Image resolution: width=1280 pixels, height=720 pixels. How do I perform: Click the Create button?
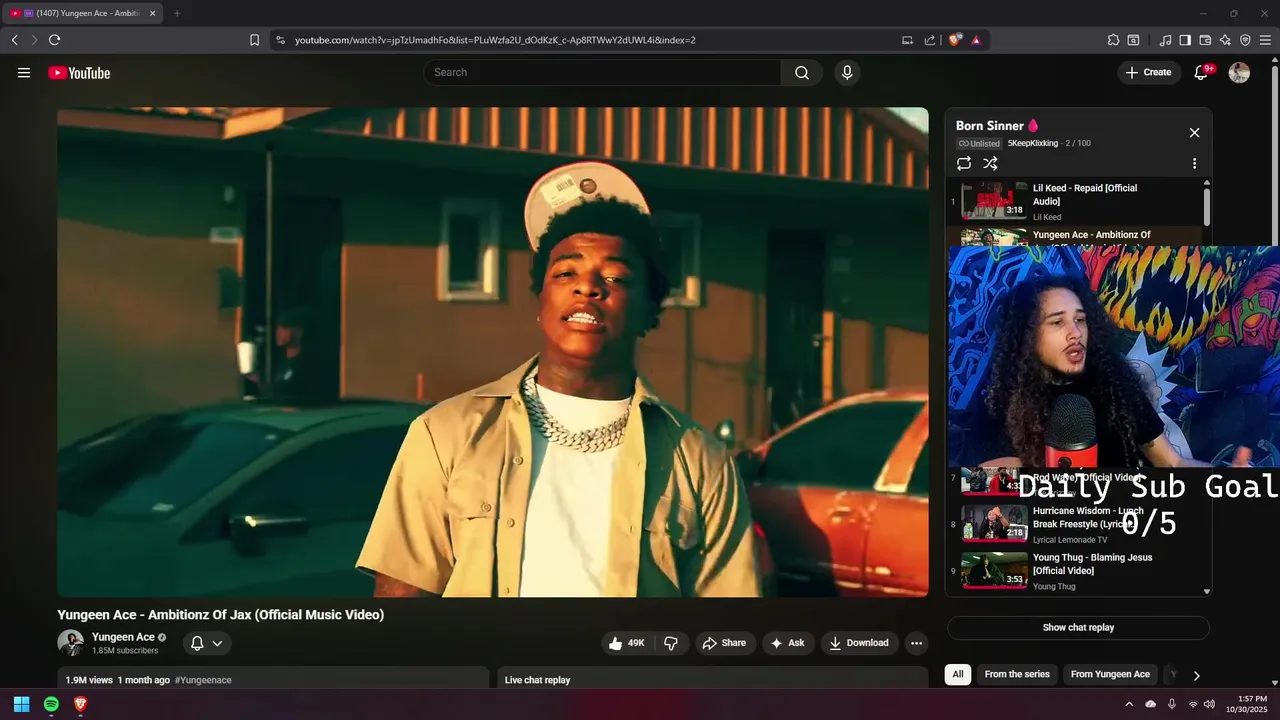coord(1149,72)
